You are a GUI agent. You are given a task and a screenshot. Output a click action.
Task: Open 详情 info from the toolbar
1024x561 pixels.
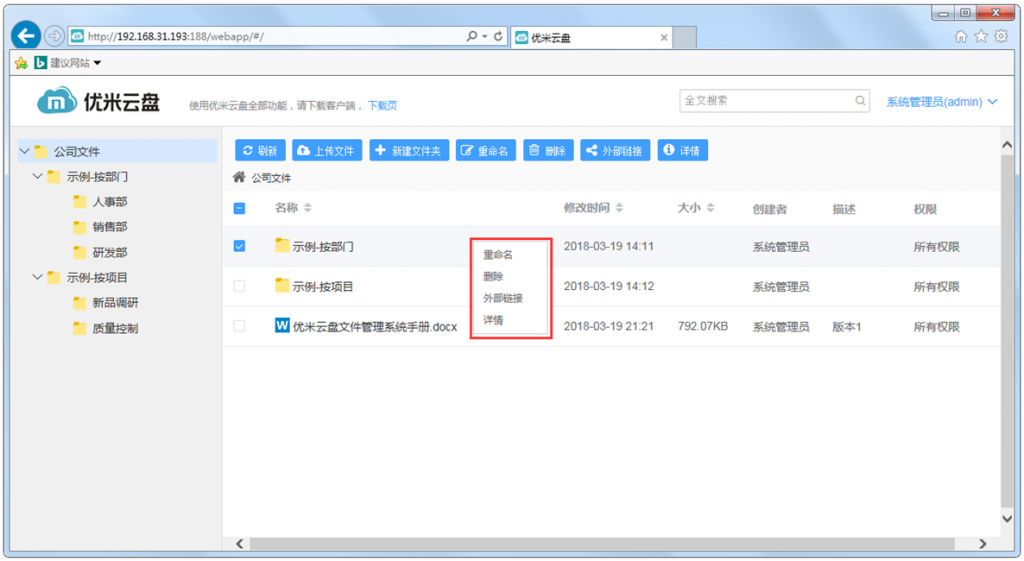pos(682,151)
